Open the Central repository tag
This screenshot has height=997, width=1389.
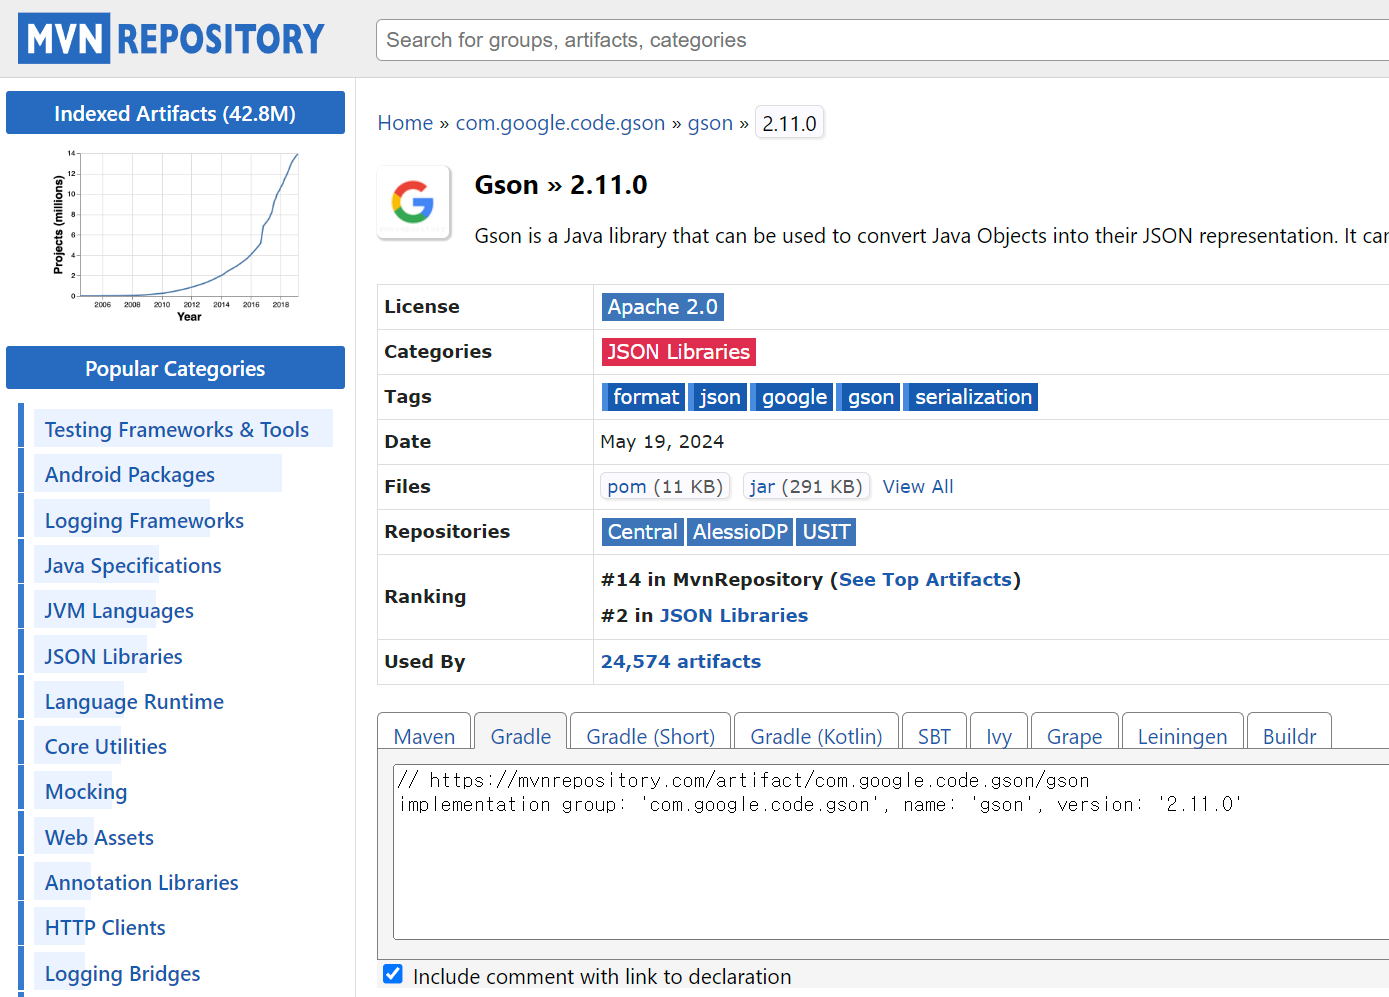pos(643,532)
